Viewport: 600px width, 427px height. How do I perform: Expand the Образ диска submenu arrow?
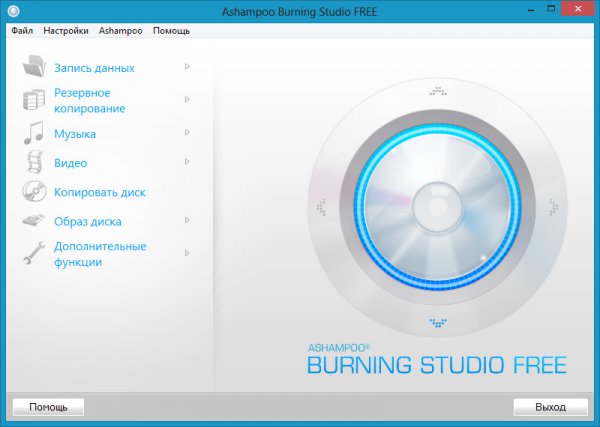click(x=187, y=220)
